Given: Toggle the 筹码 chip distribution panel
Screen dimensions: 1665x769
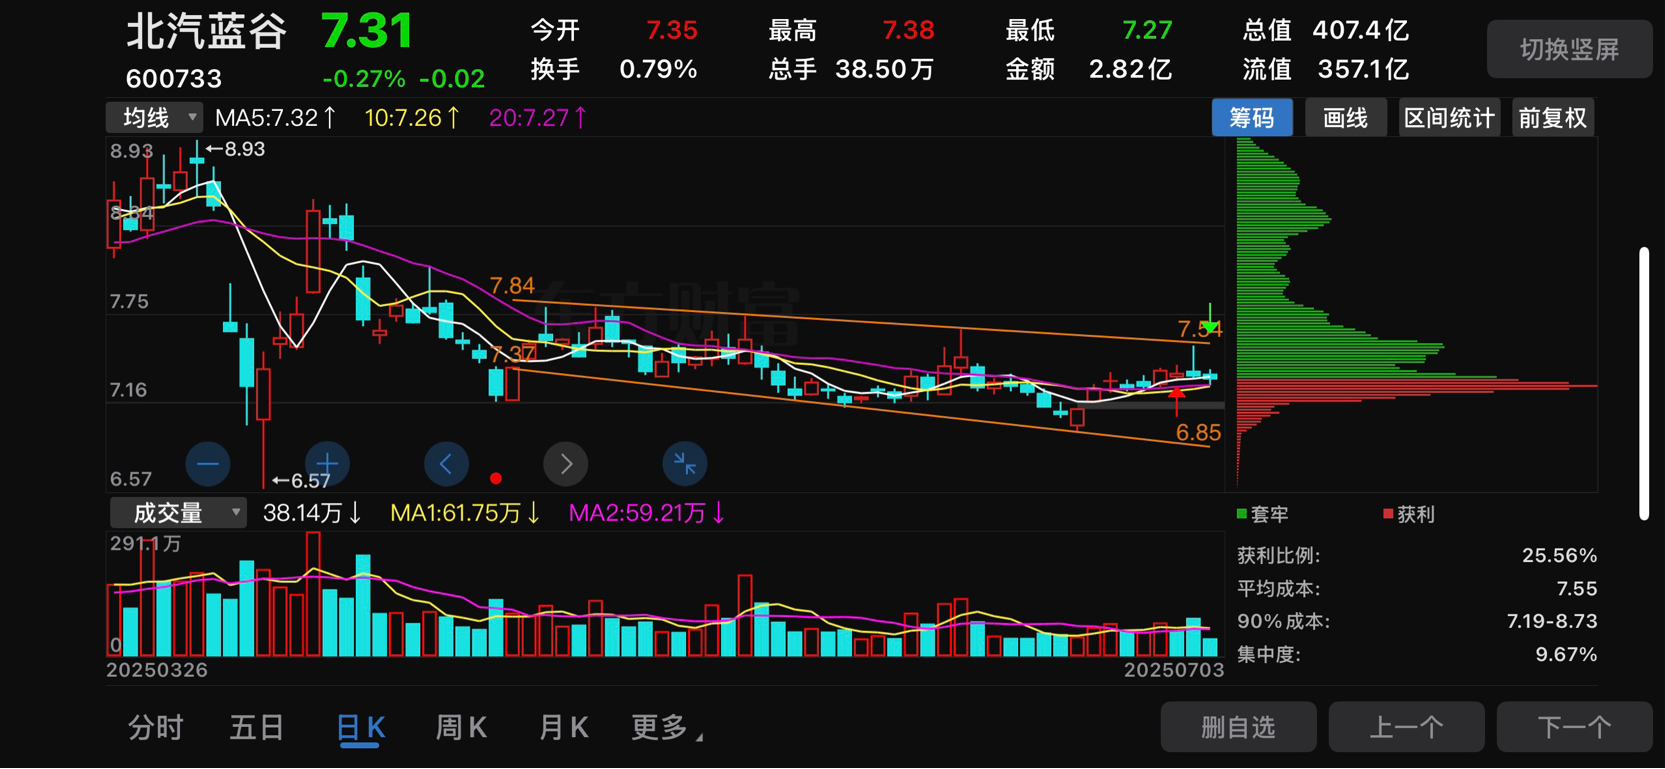Looking at the screenshot, I should pyautogui.click(x=1252, y=118).
